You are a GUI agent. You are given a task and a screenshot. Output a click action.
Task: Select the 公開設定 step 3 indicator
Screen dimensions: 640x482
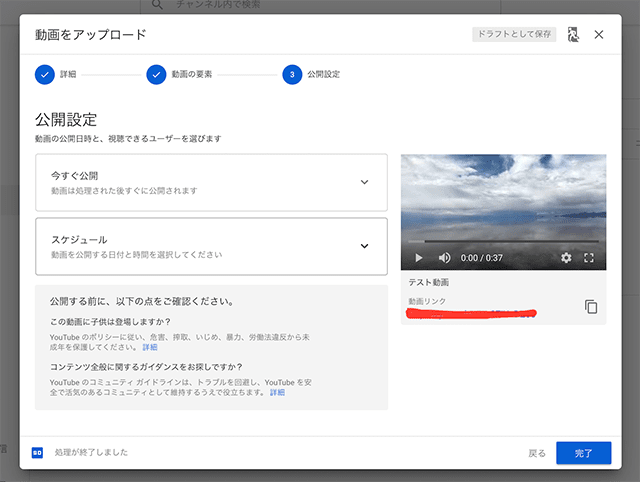click(x=292, y=74)
